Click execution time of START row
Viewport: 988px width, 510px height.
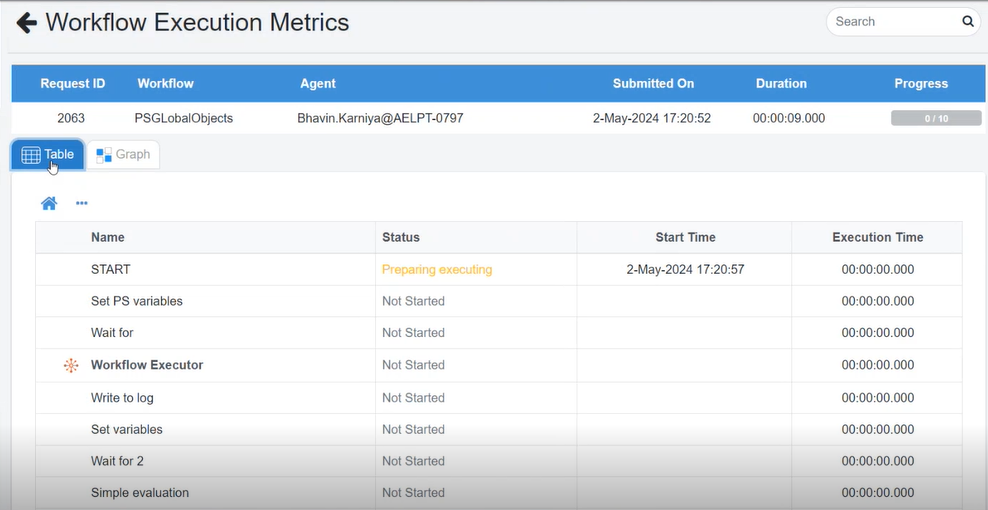coord(878,269)
